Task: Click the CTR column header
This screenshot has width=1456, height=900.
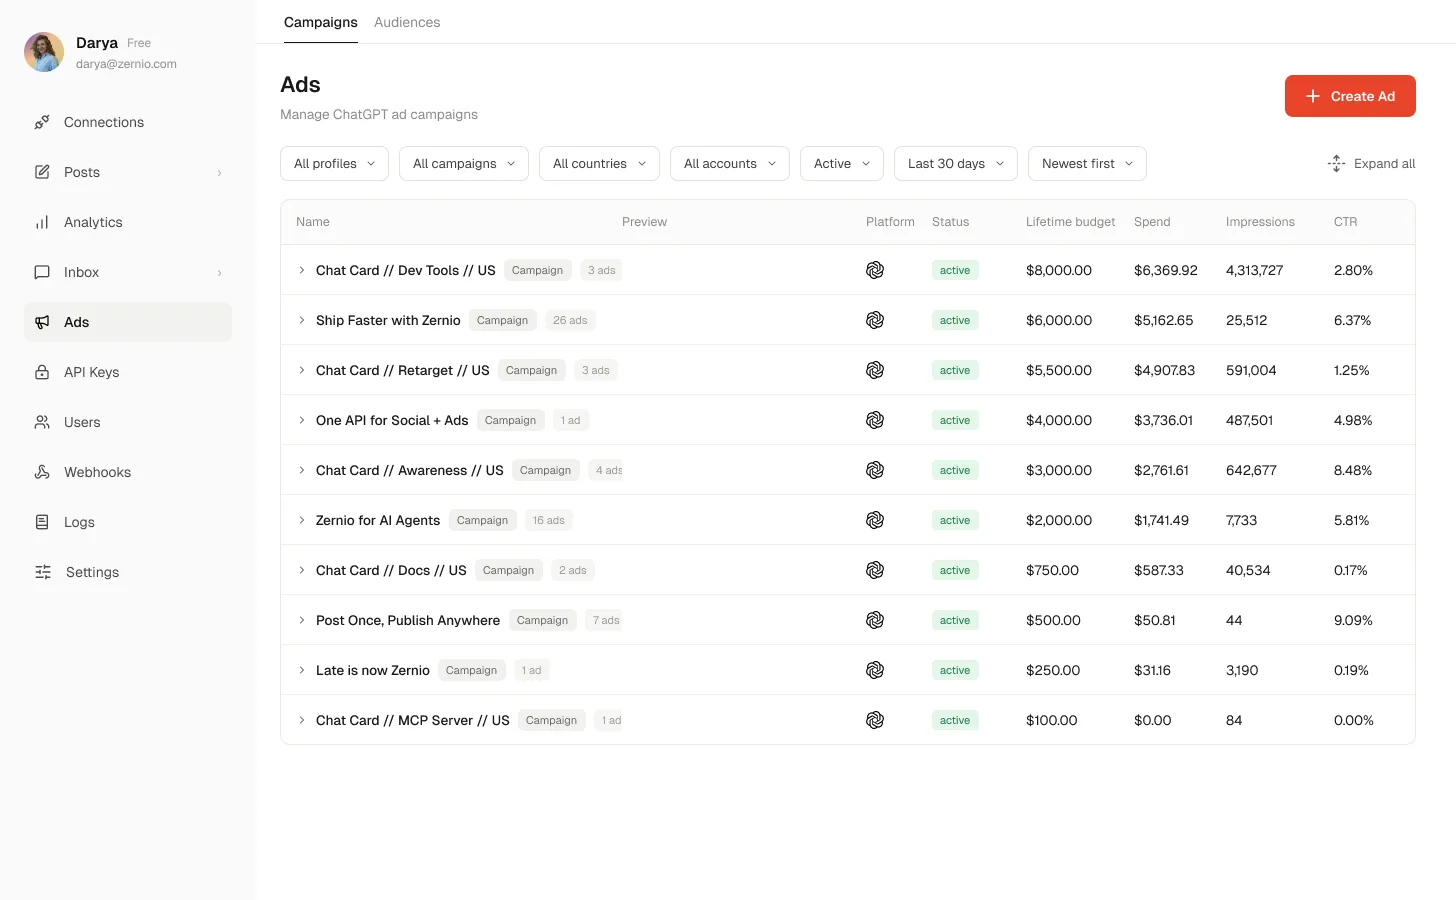Action: tap(1345, 222)
